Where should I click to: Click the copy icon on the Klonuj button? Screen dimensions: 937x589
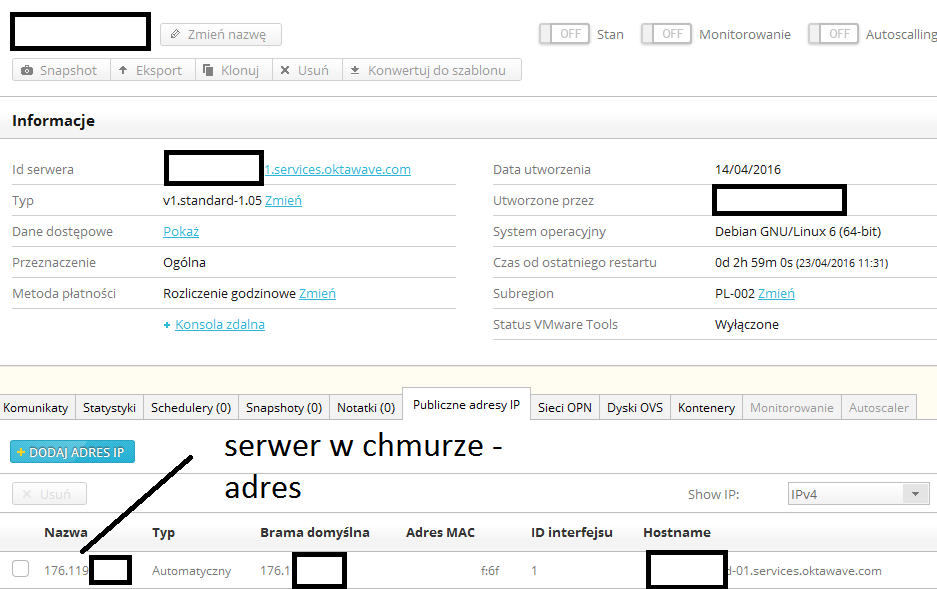tap(208, 70)
